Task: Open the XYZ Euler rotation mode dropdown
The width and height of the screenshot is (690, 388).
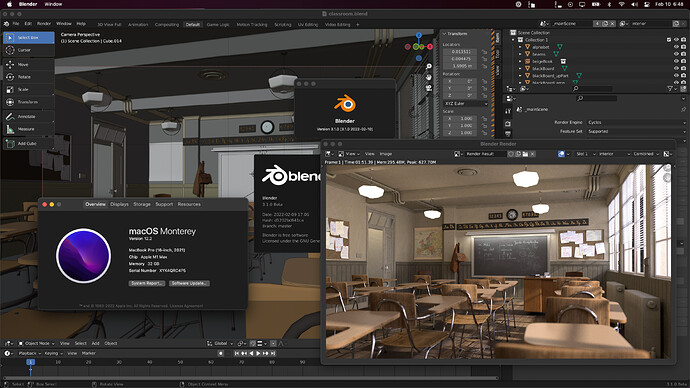Action: pos(465,104)
